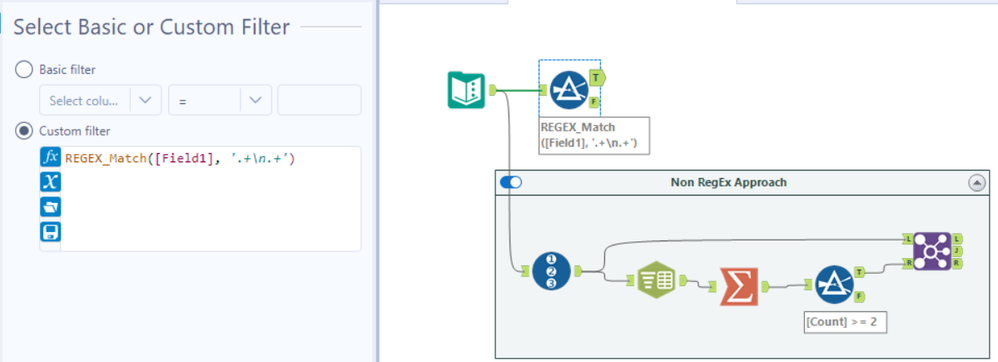Open the equals operator dropdown
998x362 pixels.
point(220,101)
